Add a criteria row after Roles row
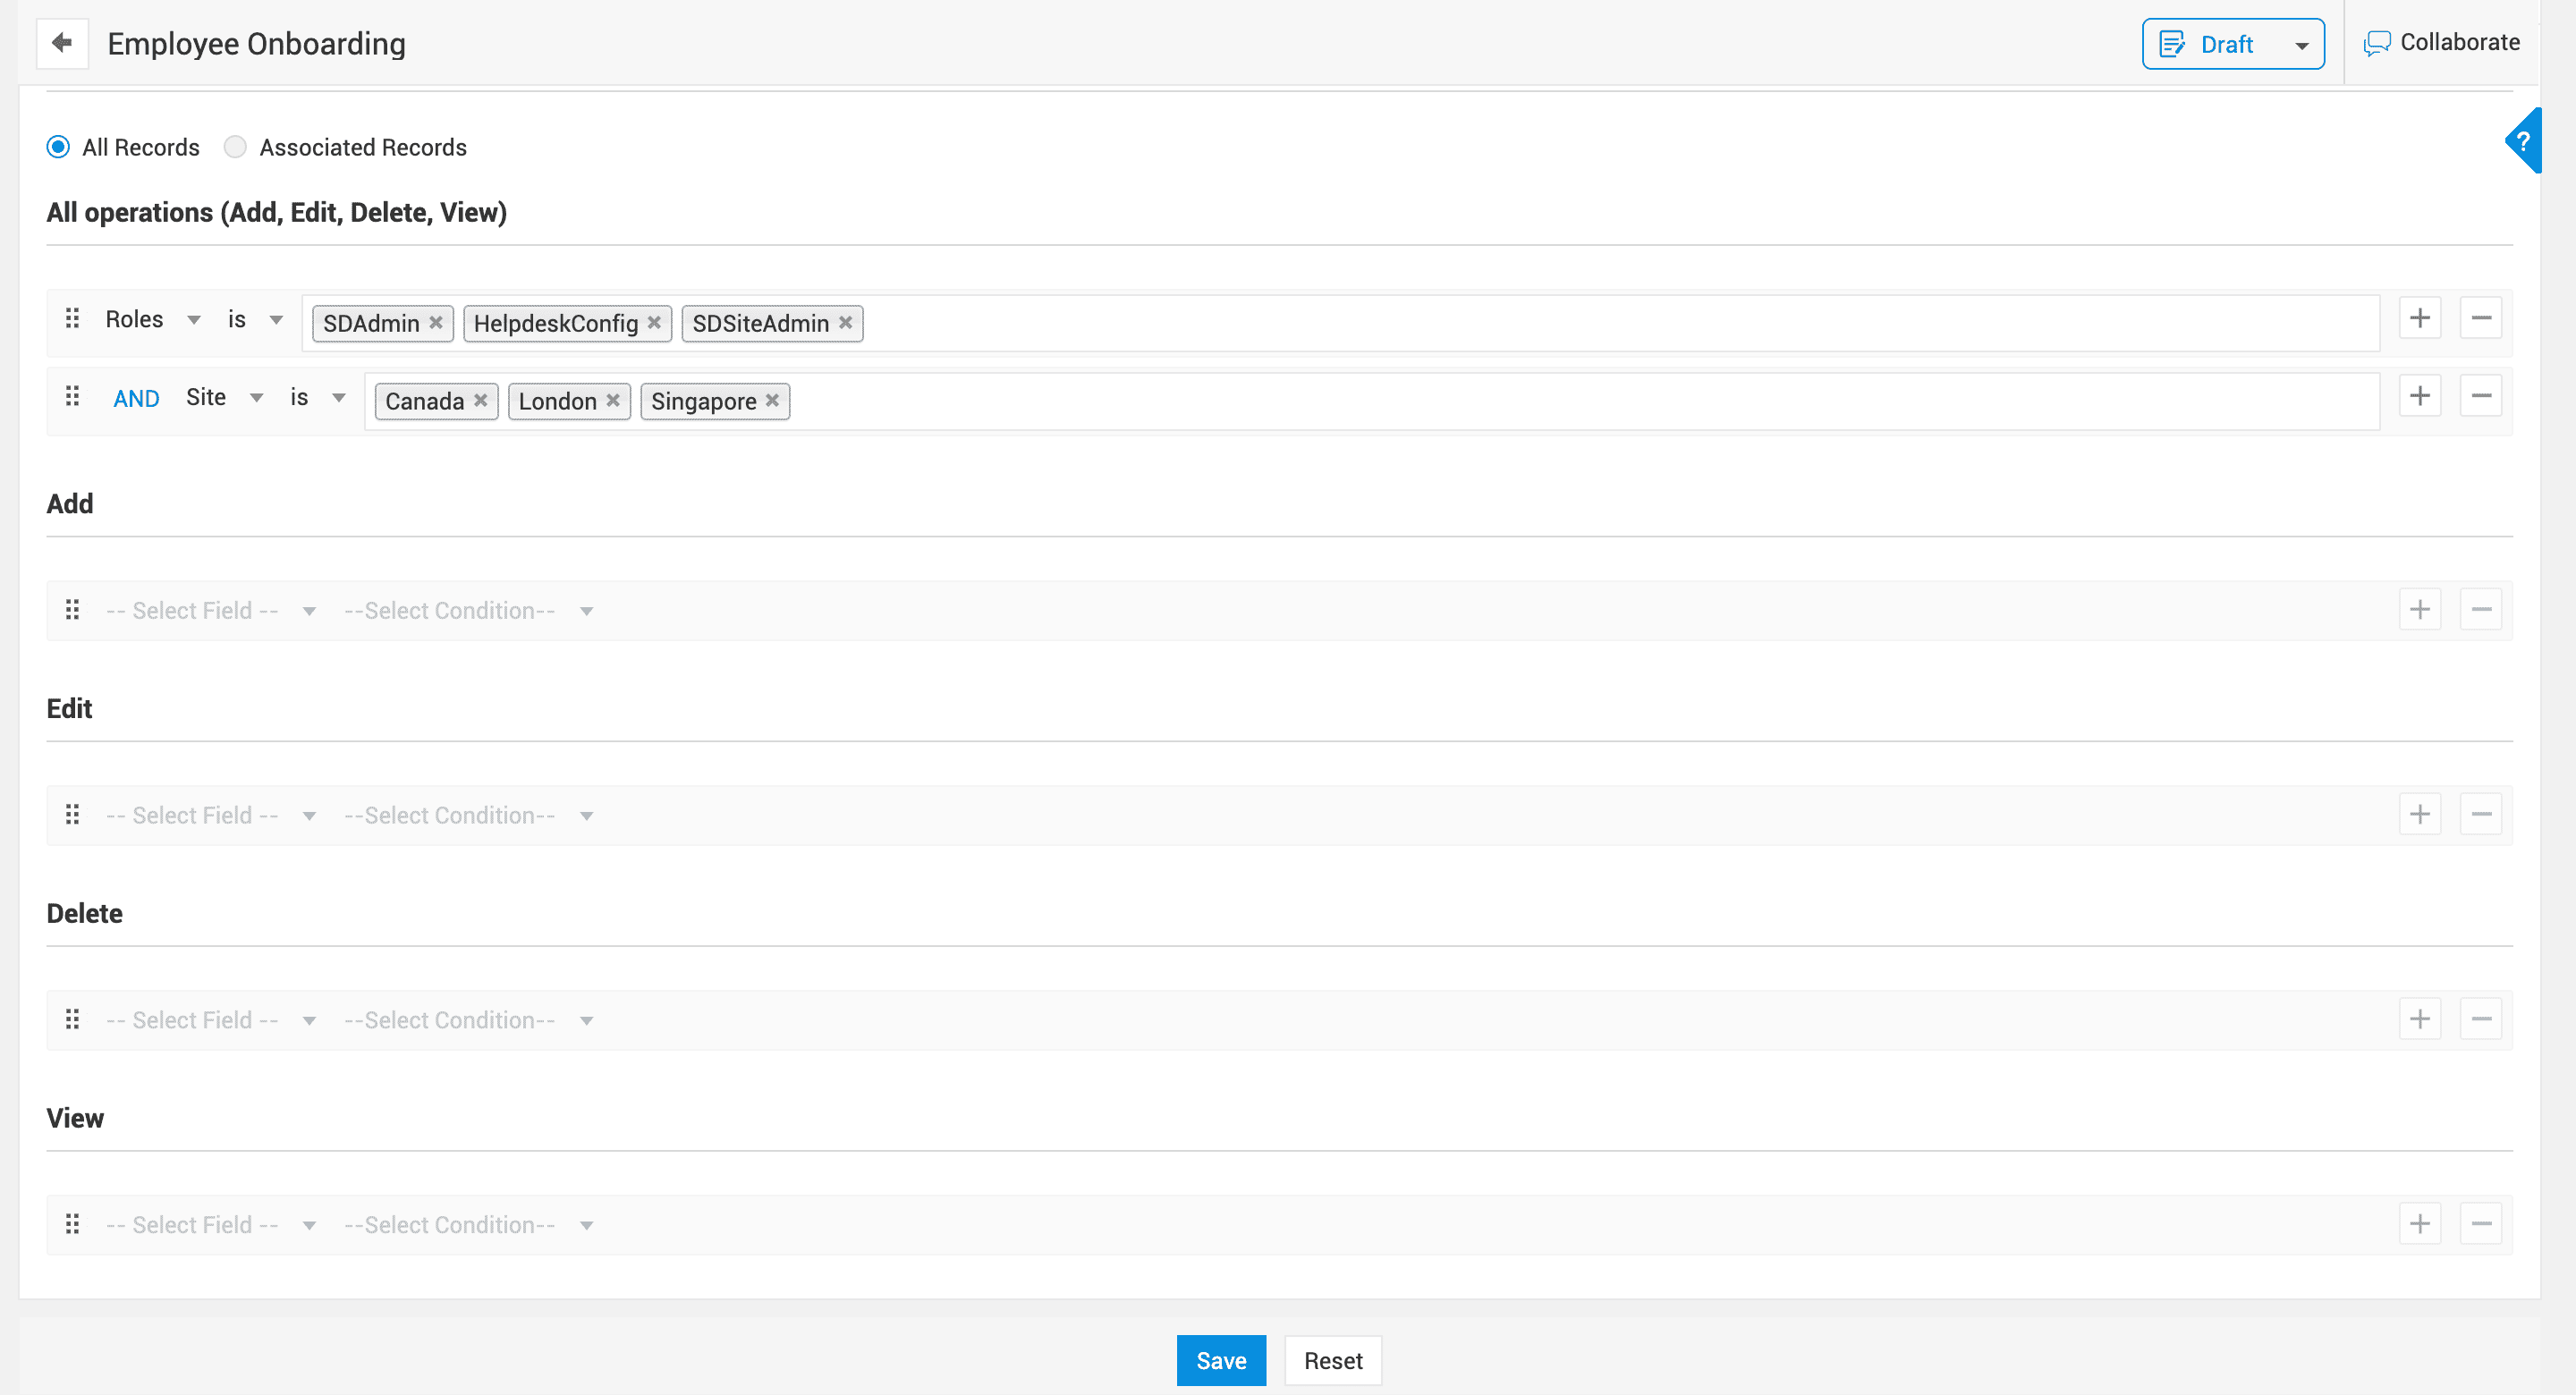The height and width of the screenshot is (1395, 2576). click(2419, 318)
